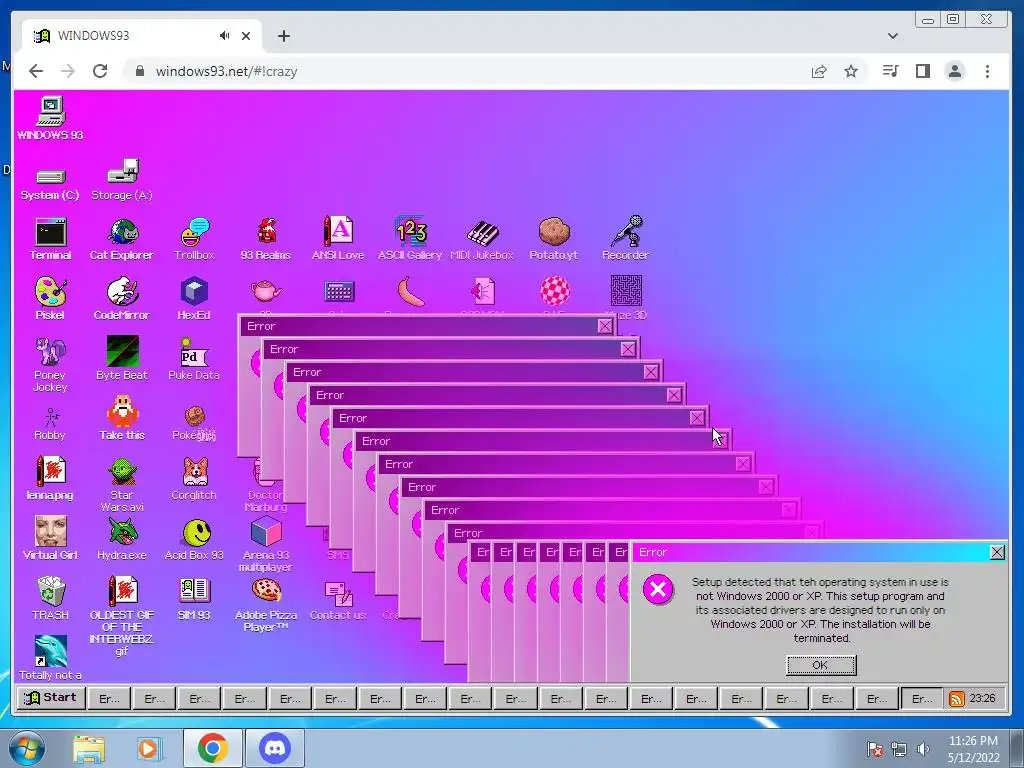Open the banana desktop icon

click(x=411, y=291)
